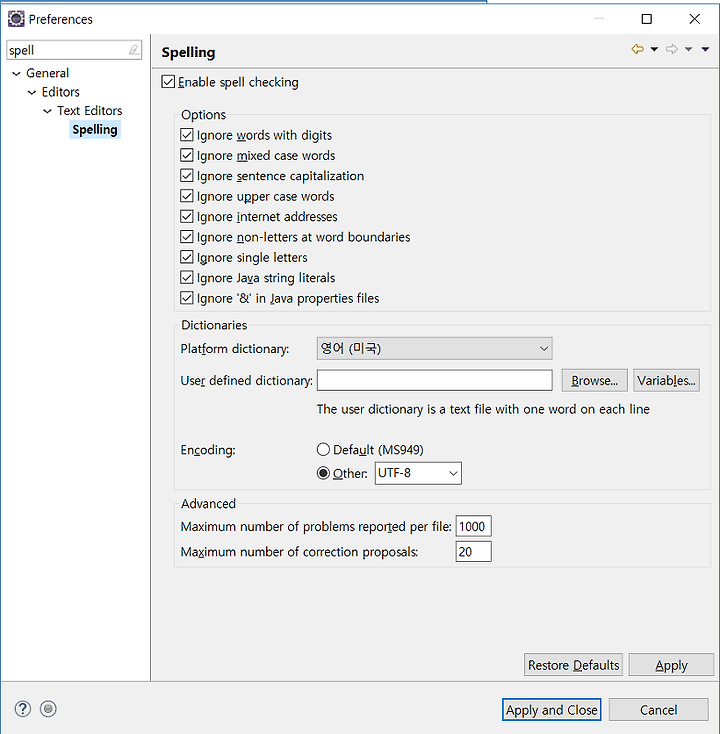This screenshot has height=734, width=720.
Task: Close the Preferences window
Action: [694, 19]
